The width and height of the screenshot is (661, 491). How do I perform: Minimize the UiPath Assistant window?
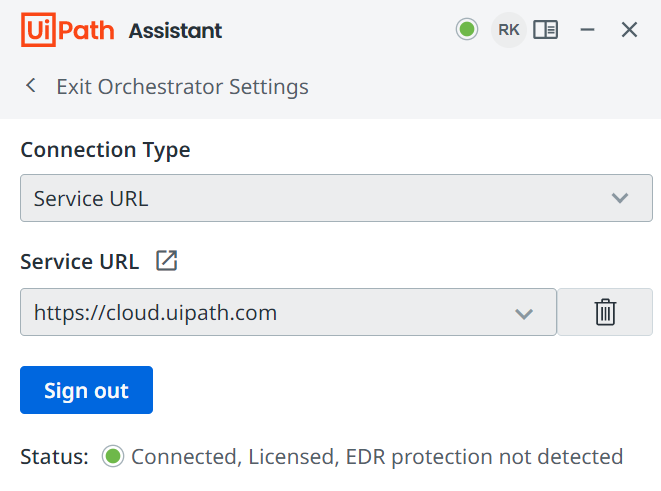(588, 30)
